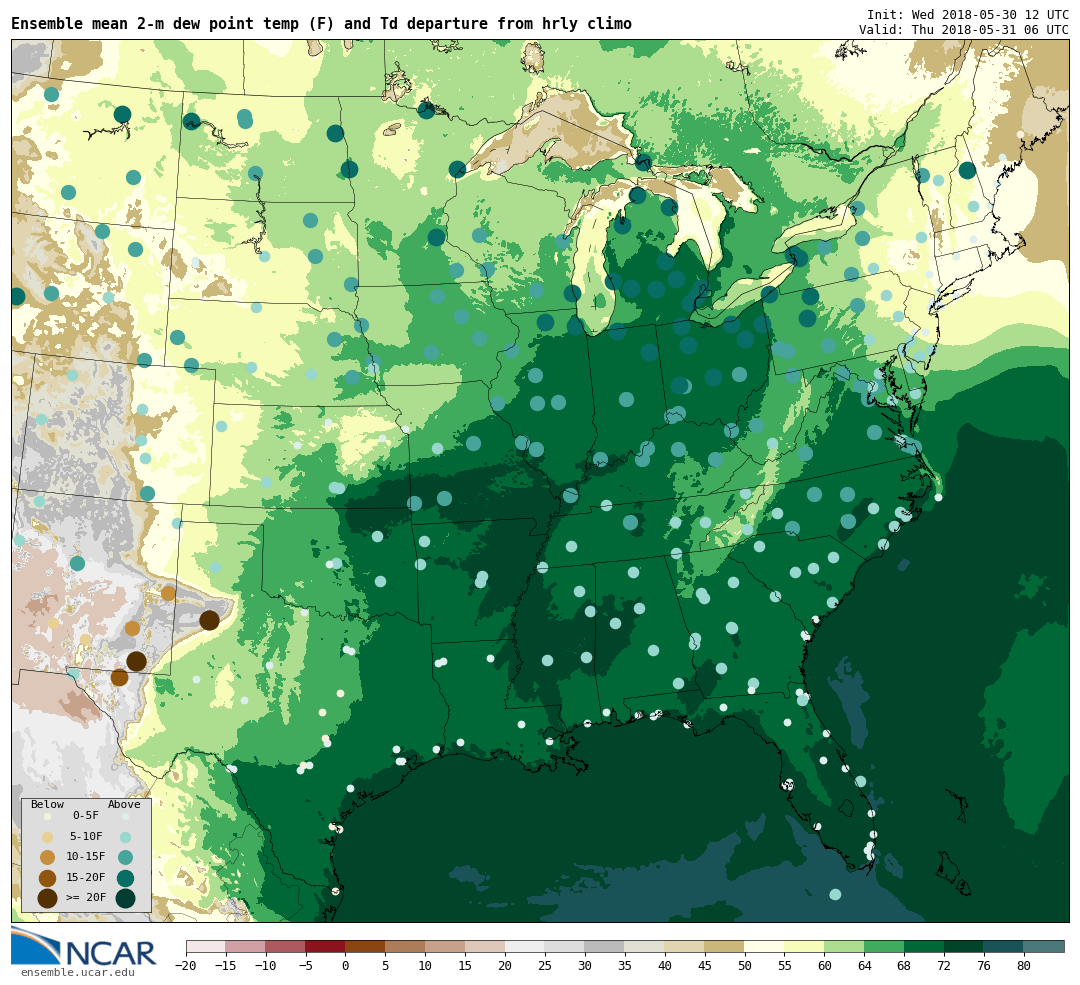Click the tan color bar segment between 45 and 50
Image resolution: width=1080 pixels, height=985 pixels.
[x=725, y=947]
